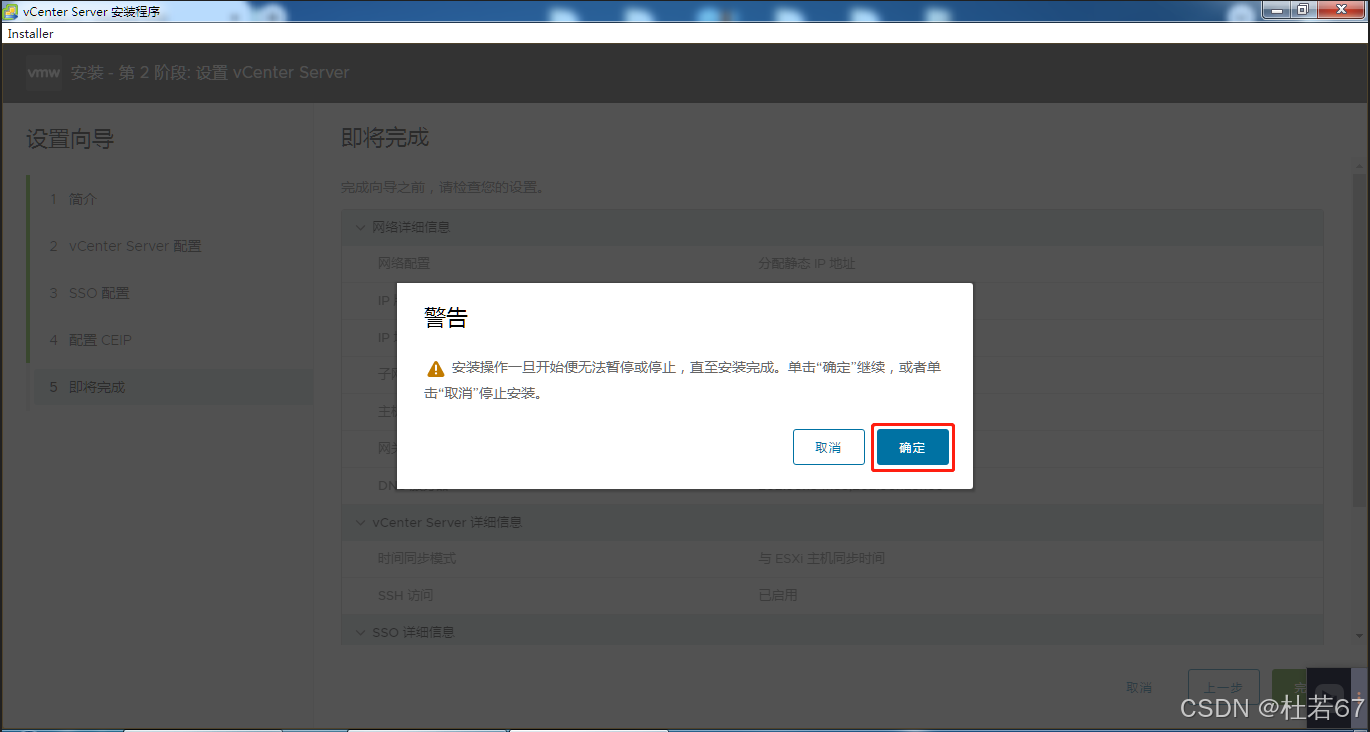The width and height of the screenshot is (1370, 732).
Task: Click the 上一步 back button
Action: (1223, 688)
